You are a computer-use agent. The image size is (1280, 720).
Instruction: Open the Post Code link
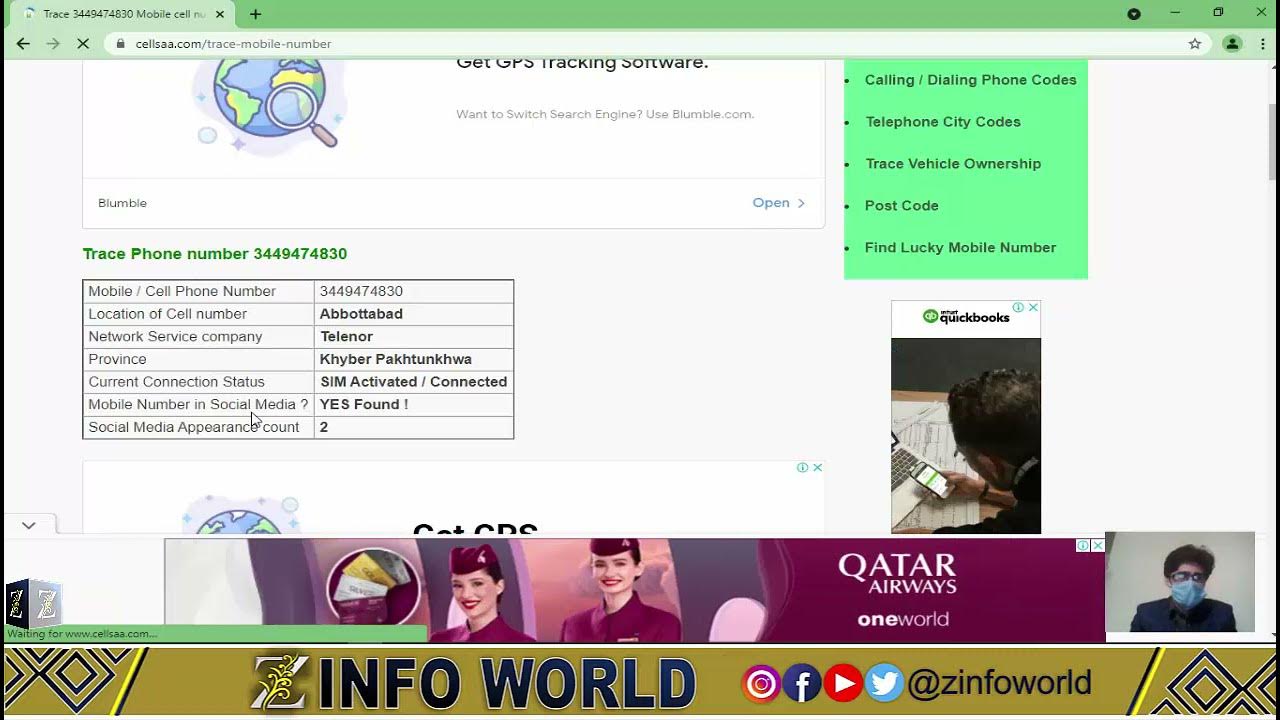click(901, 206)
